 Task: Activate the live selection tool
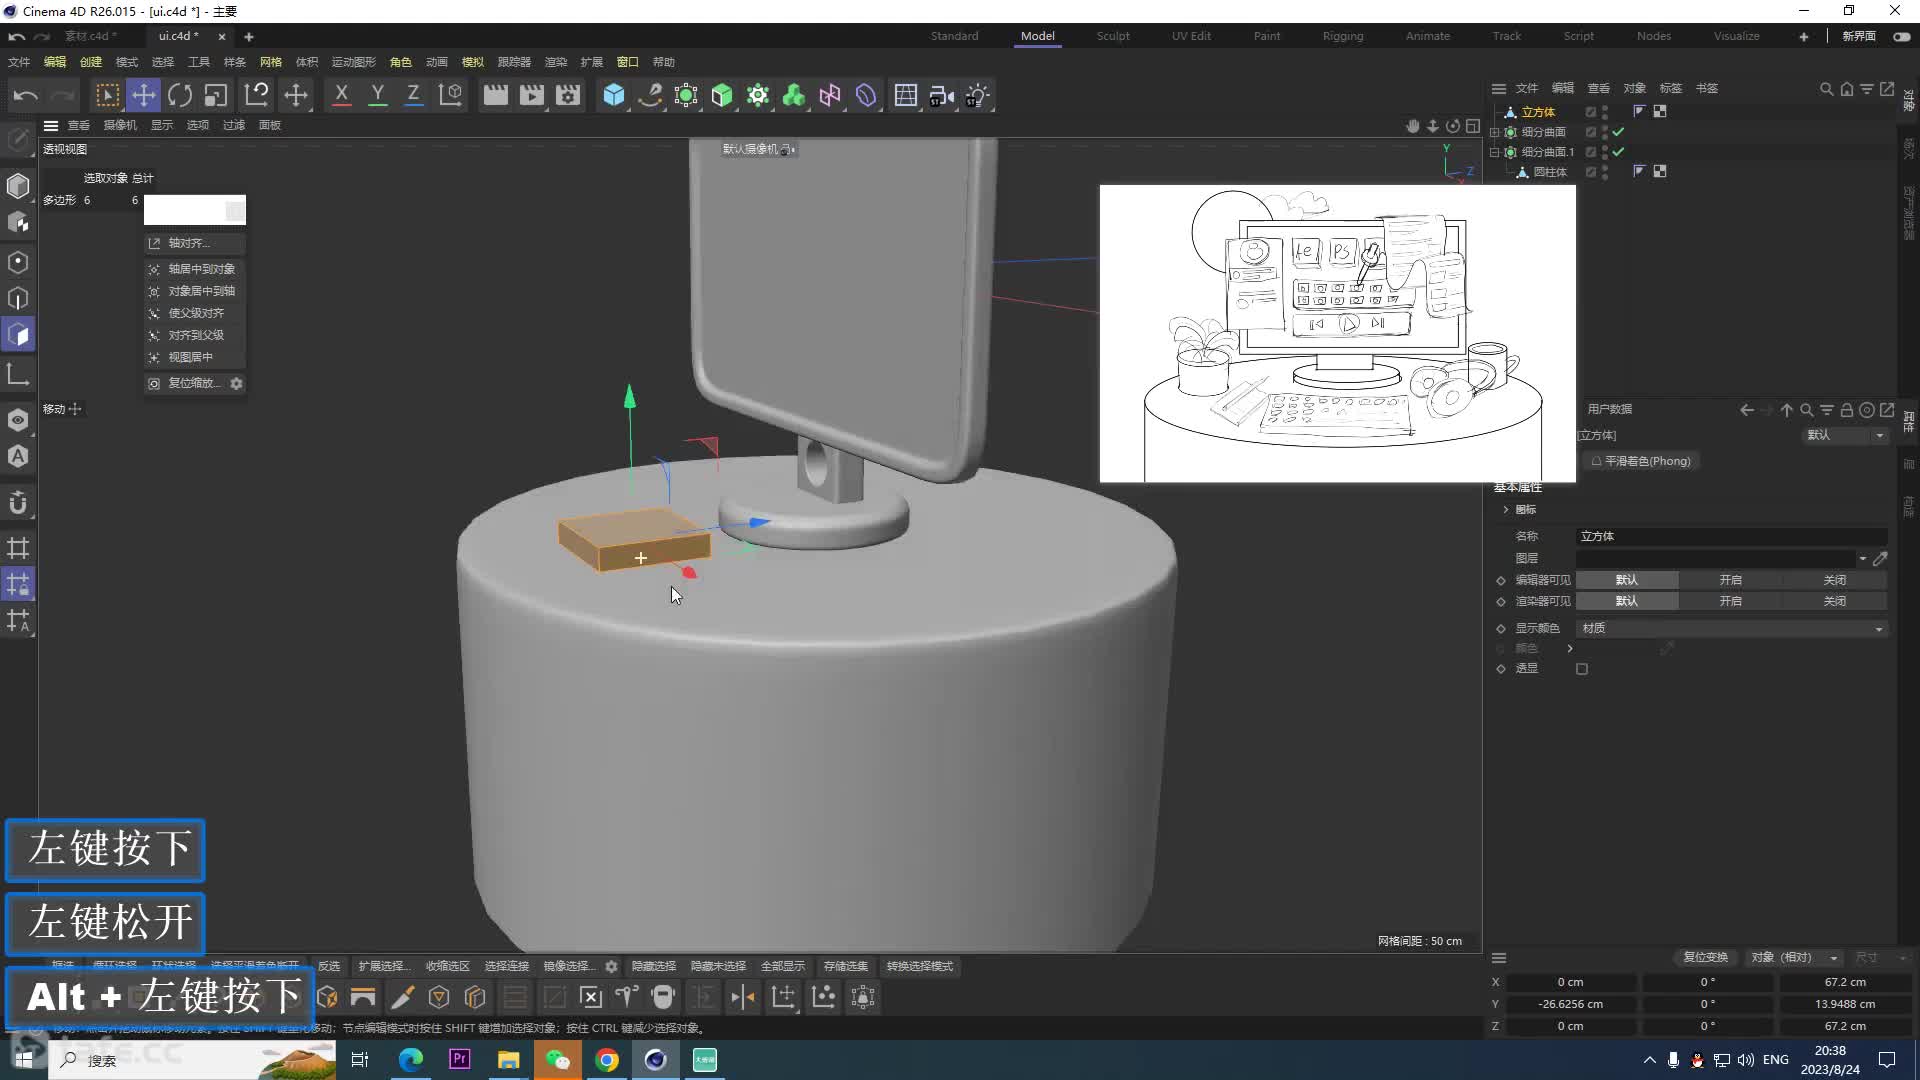[x=107, y=95]
